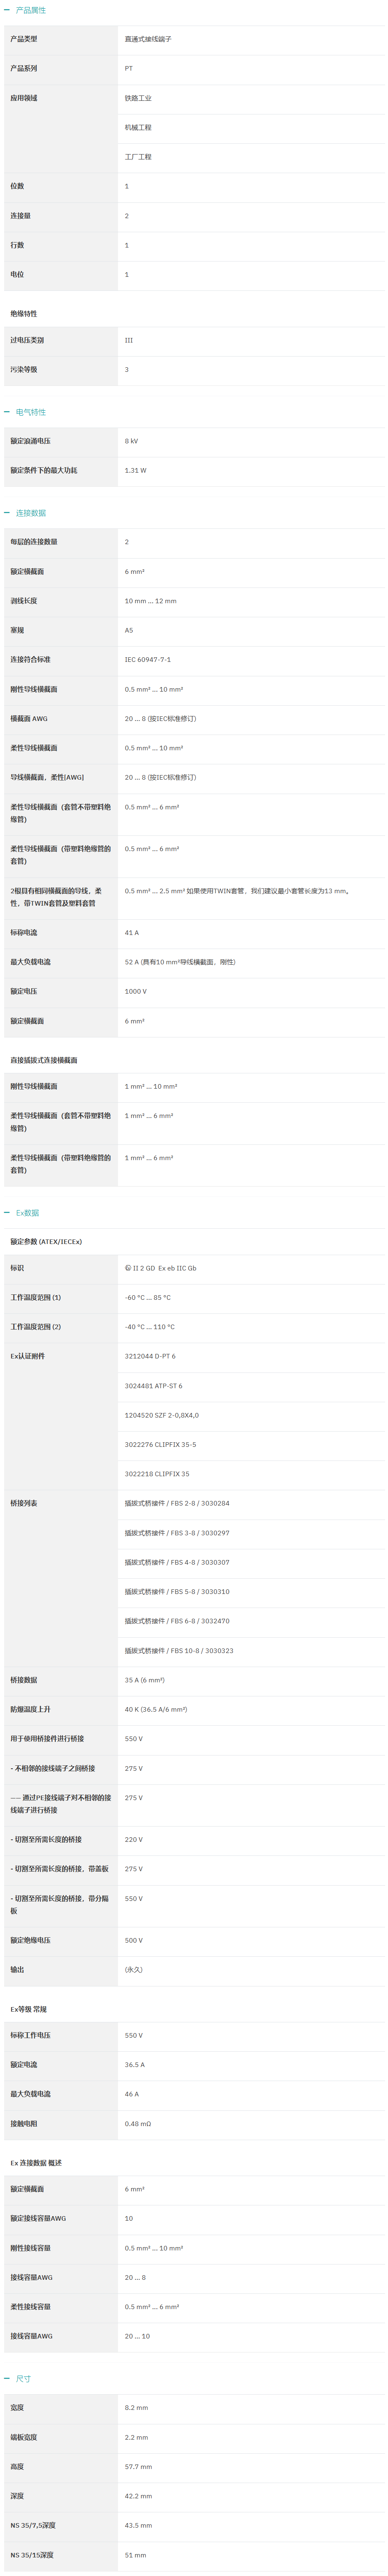Click the 绝缘特性 subheading
The height and width of the screenshot is (2576, 388).
point(24,314)
